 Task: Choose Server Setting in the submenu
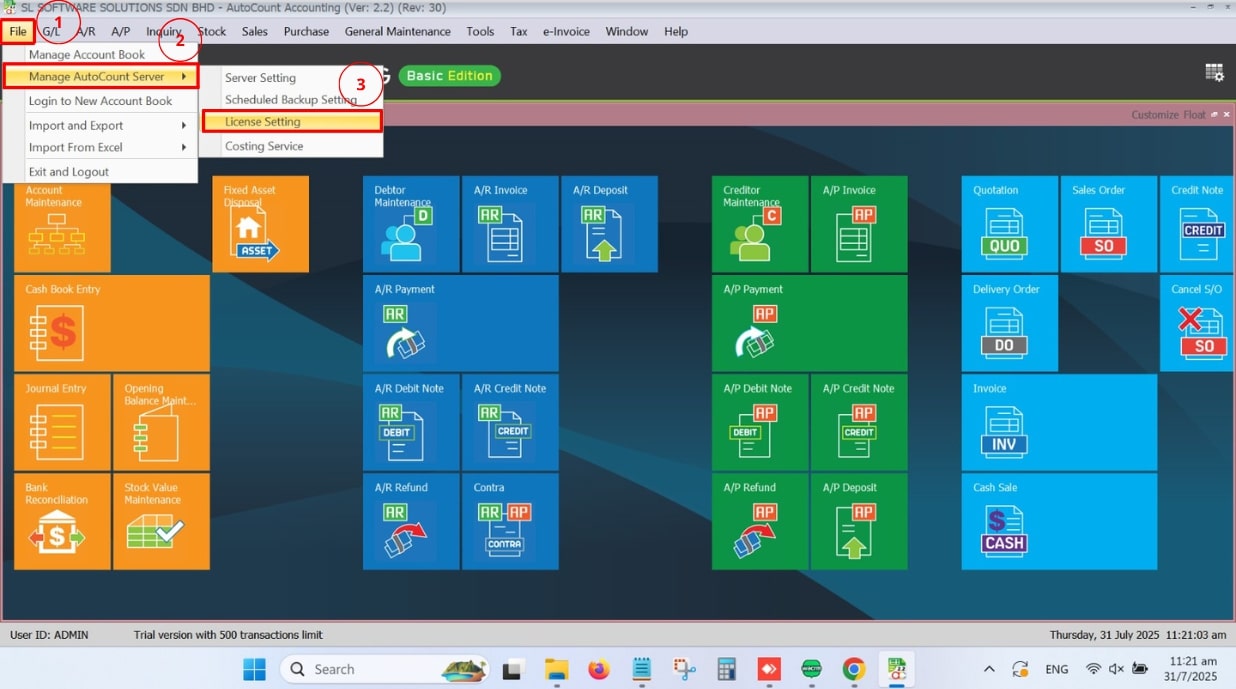click(x=260, y=78)
